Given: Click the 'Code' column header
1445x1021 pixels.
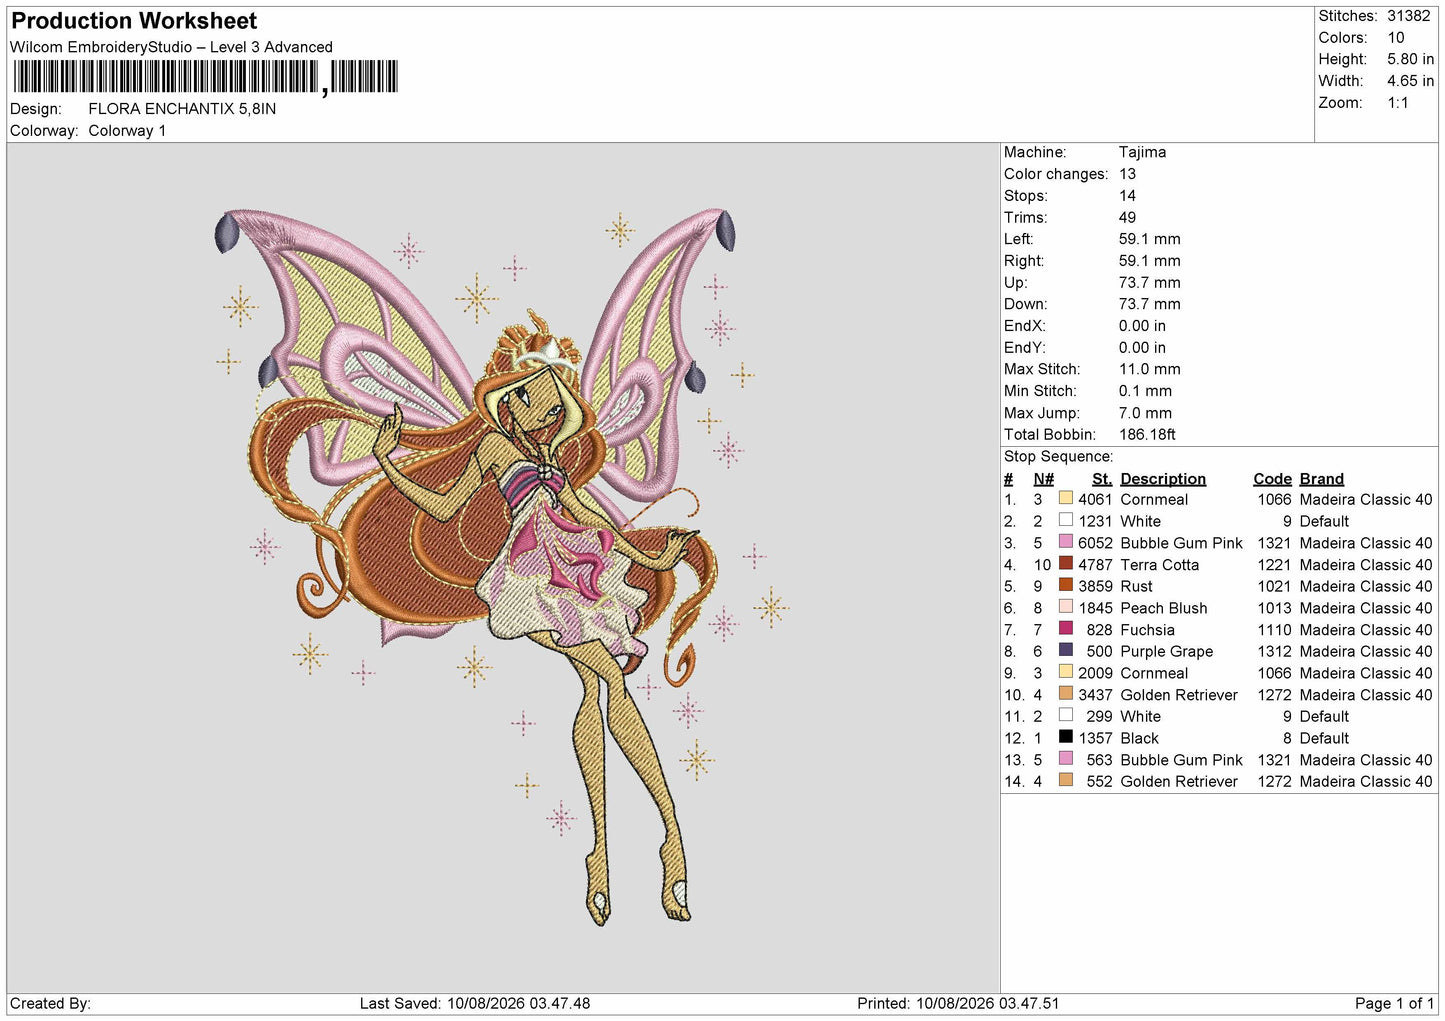Looking at the screenshot, I should pos(1272,479).
